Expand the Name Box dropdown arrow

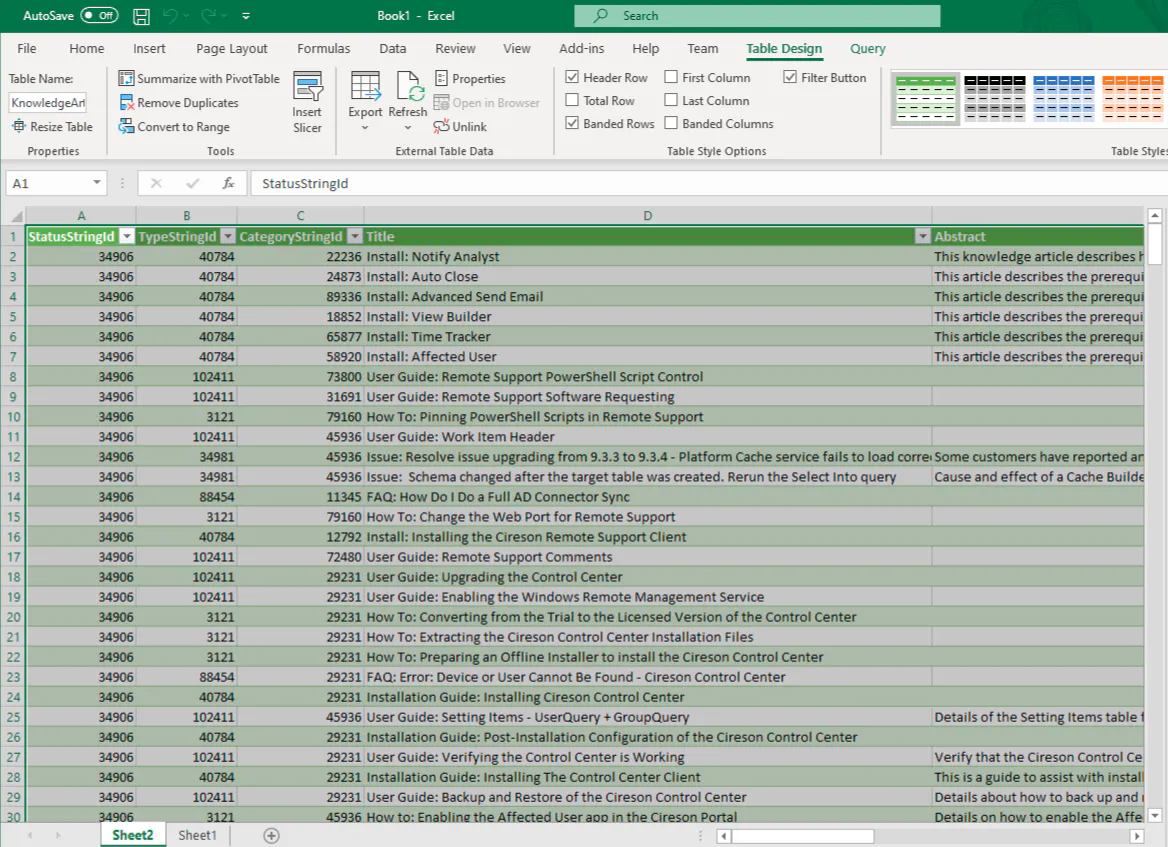click(97, 183)
